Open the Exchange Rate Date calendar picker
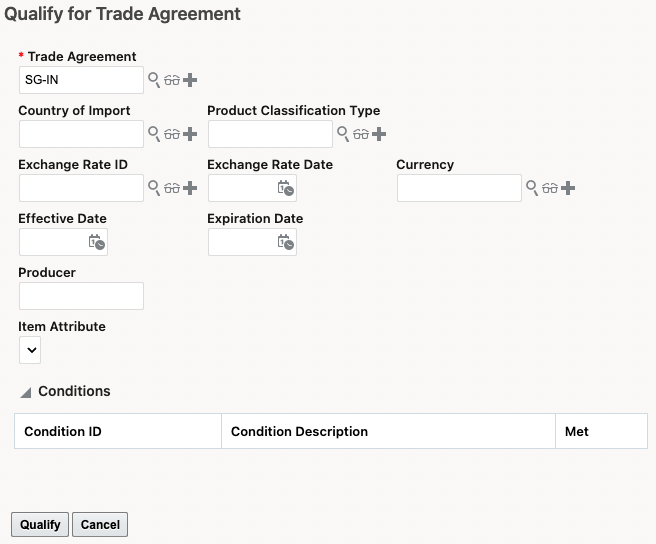This screenshot has width=656, height=544. tap(285, 188)
